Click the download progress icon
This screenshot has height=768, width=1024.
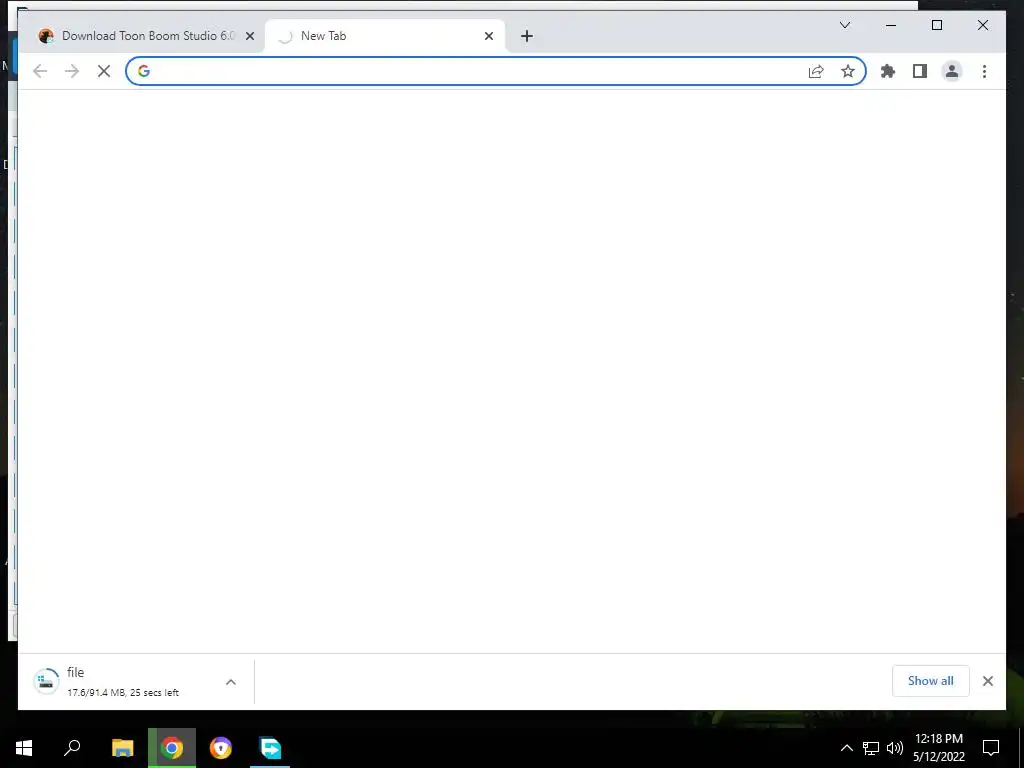point(46,681)
